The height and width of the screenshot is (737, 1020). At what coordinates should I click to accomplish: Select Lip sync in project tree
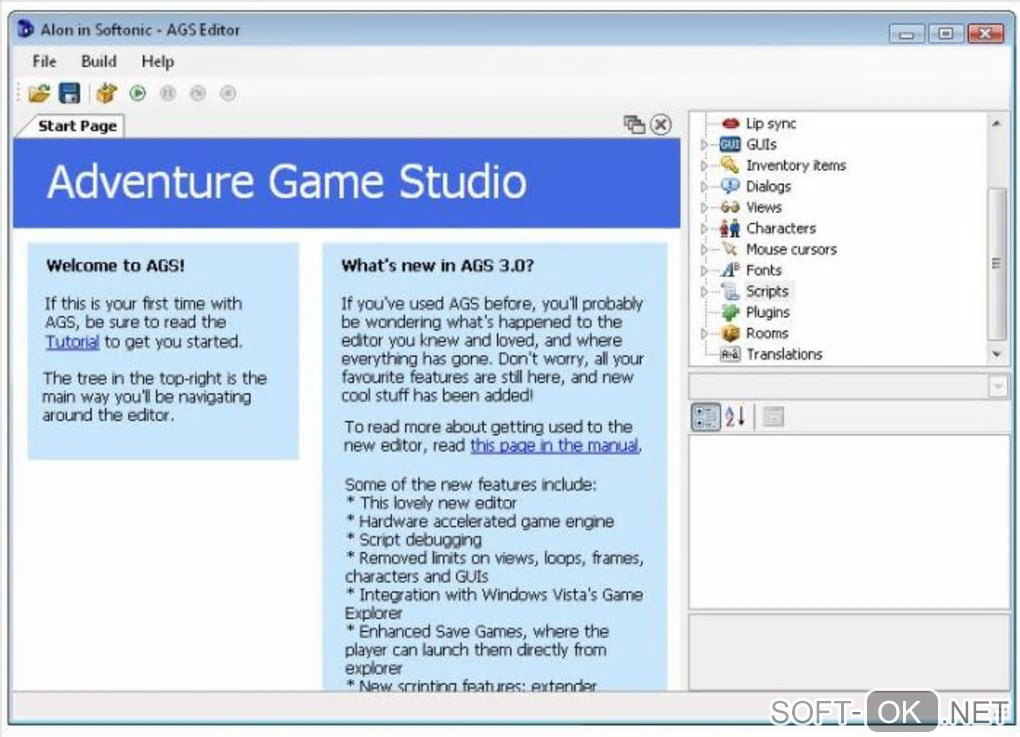tap(771, 124)
